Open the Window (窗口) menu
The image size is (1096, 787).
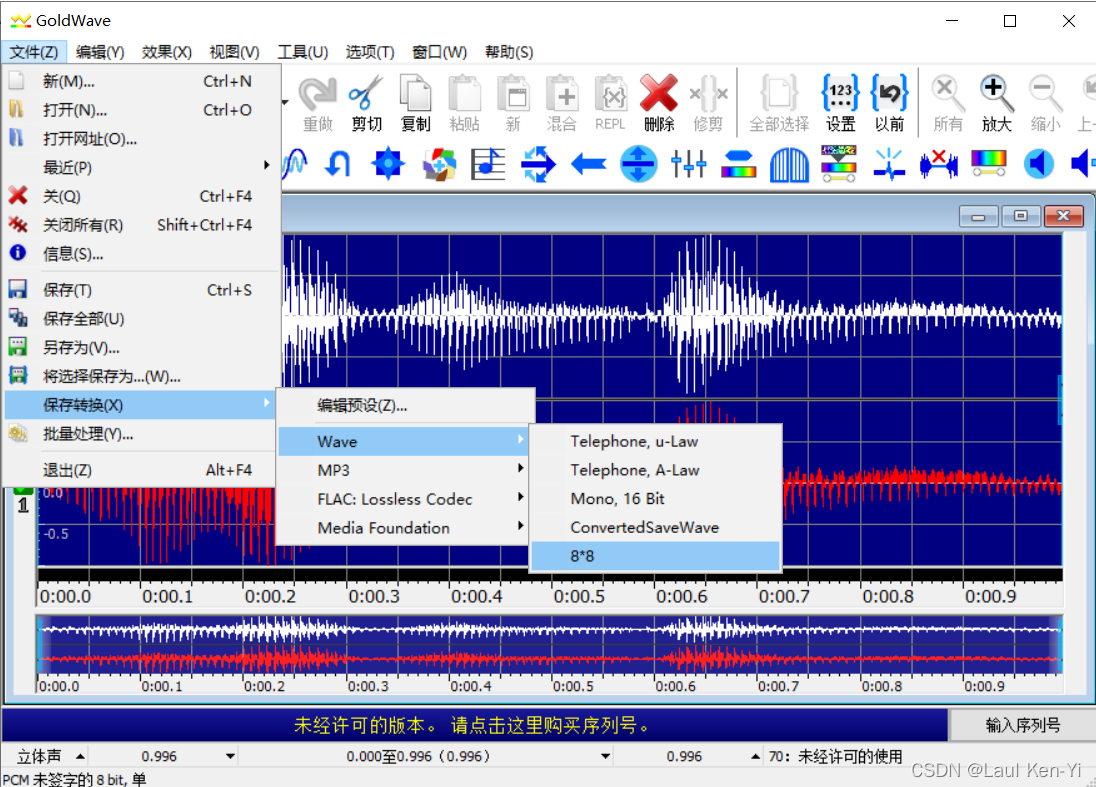[439, 52]
